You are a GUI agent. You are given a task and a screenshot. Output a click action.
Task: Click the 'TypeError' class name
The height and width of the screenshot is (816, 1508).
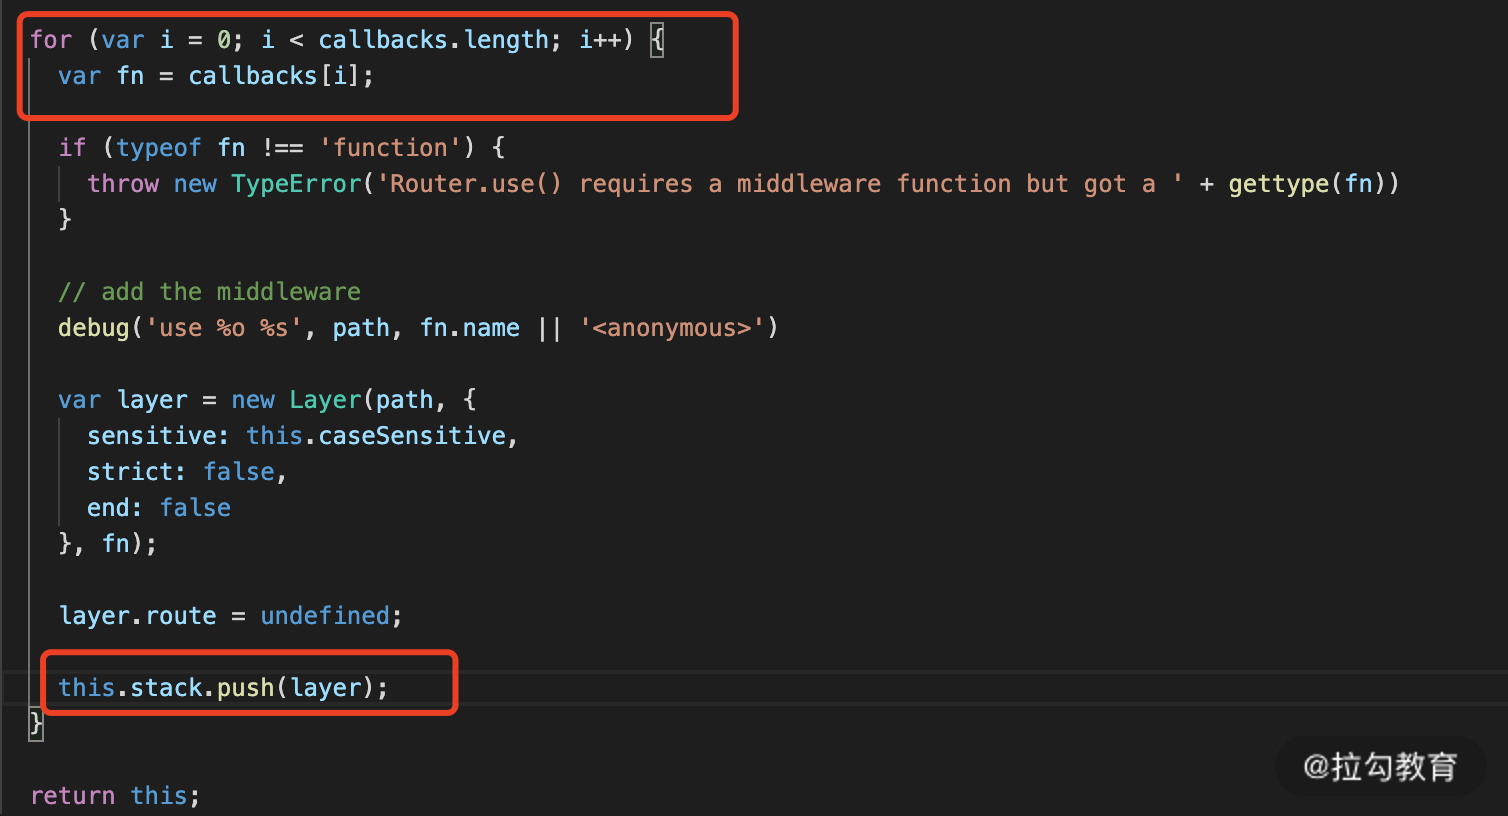(x=296, y=184)
